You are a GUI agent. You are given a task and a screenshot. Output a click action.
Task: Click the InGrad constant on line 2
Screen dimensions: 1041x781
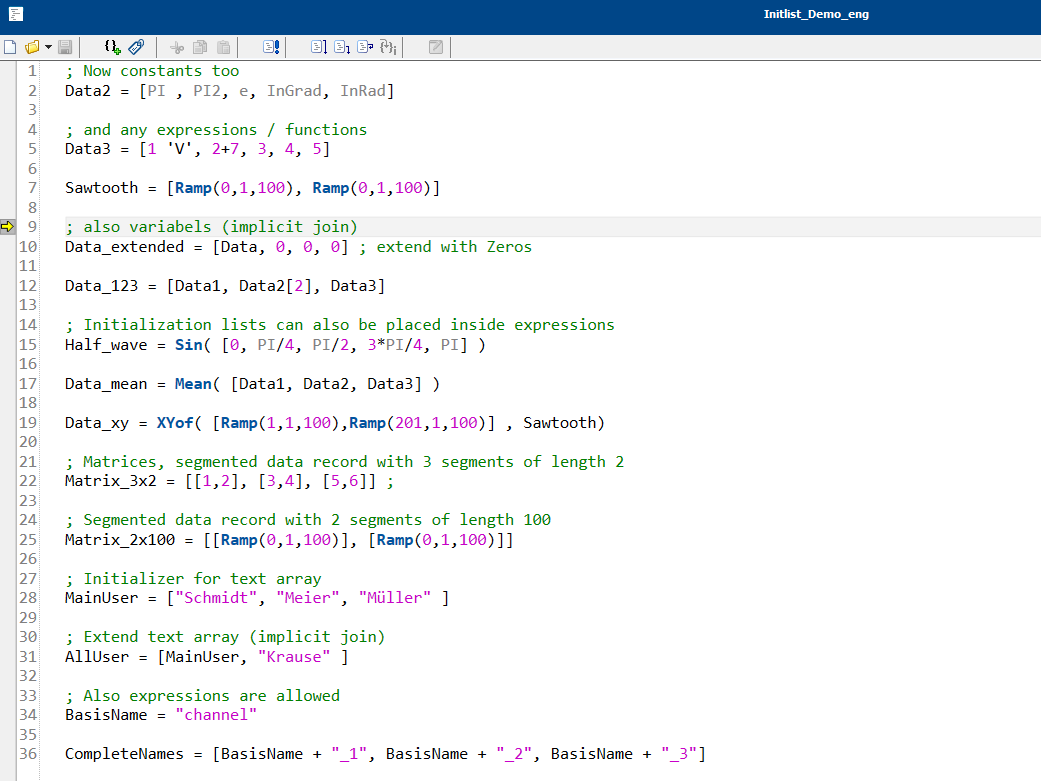294,91
